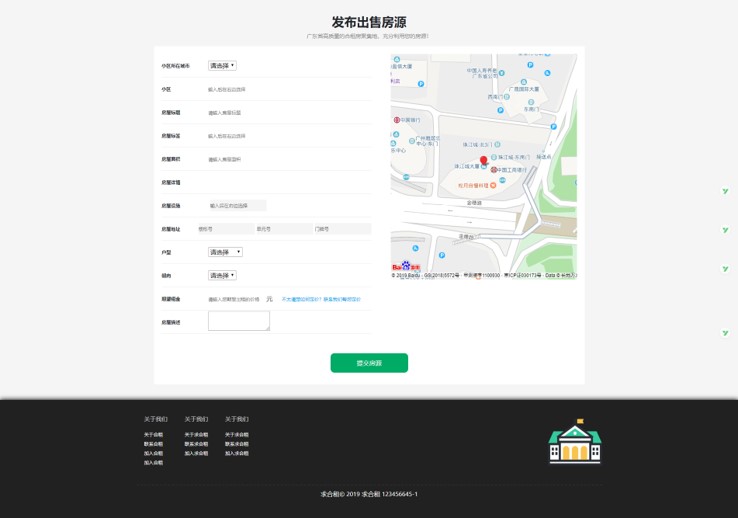This screenshot has height=518, width=738.
Task: Click the red location marker on the map
Action: 483,160
